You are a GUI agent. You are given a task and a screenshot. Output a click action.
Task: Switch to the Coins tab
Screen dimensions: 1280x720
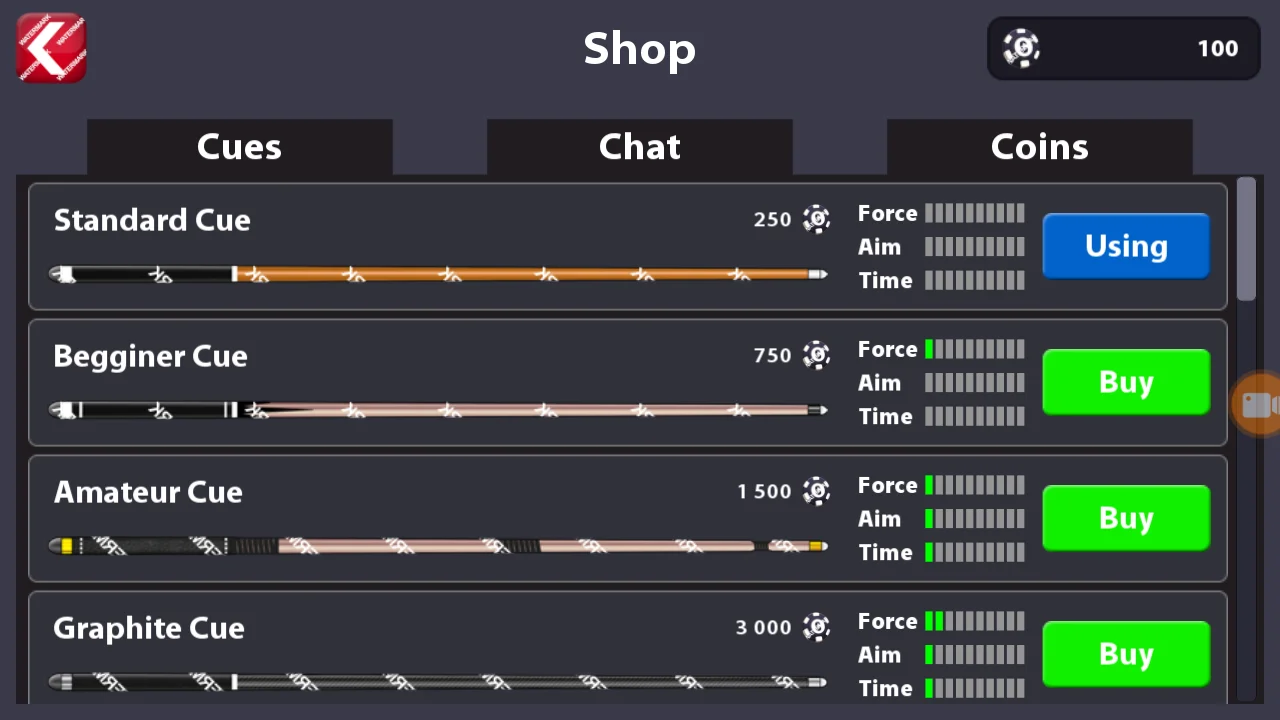[1039, 147]
